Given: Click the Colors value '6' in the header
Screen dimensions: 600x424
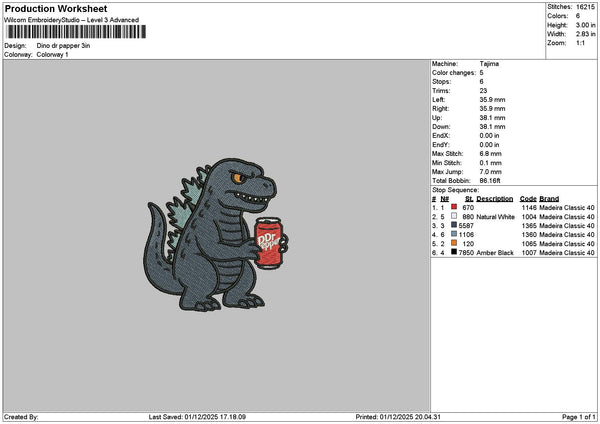Looking at the screenshot, I should click(x=578, y=16).
